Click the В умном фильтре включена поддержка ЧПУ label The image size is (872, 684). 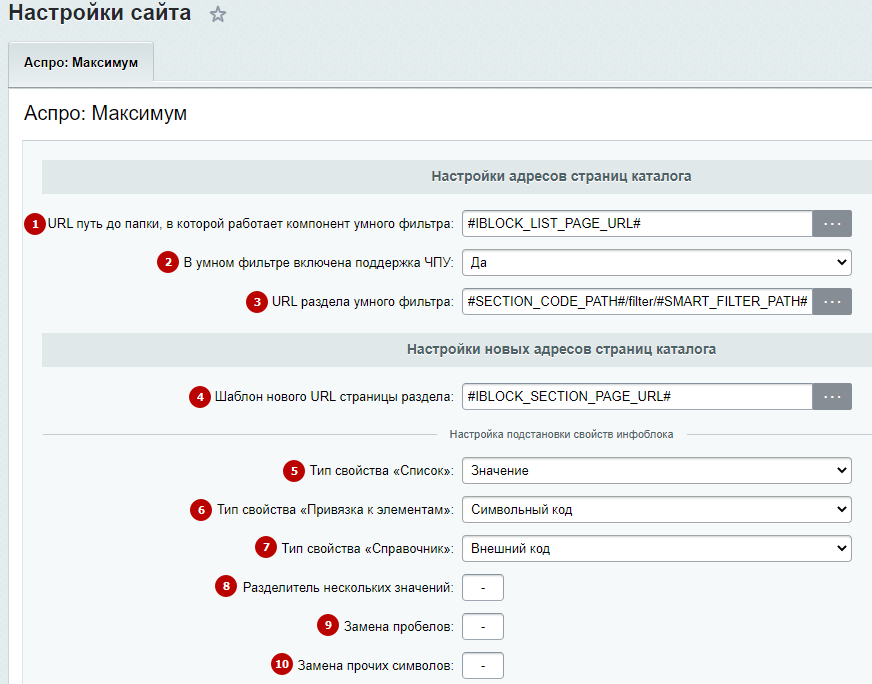[x=318, y=263]
